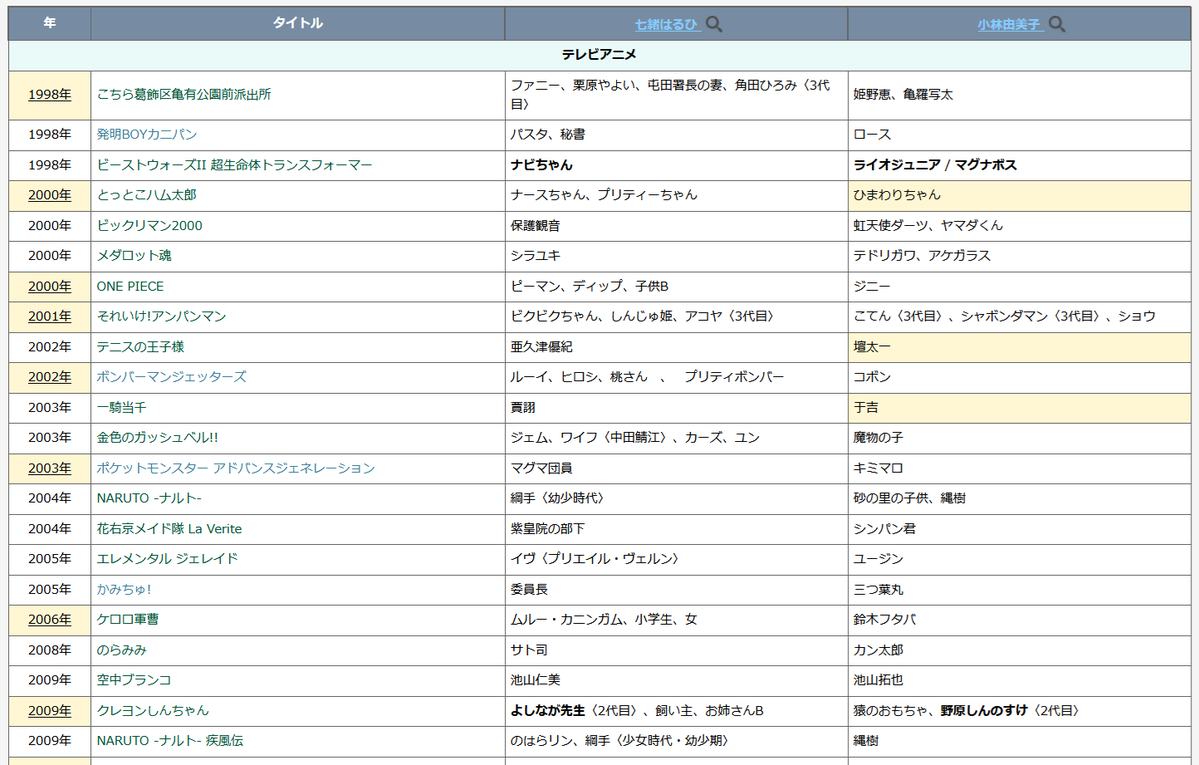Viewport: 1199px width, 765px height.
Task: Open the NARUTO -ナルト- 2004 title link
Action: click(149, 498)
